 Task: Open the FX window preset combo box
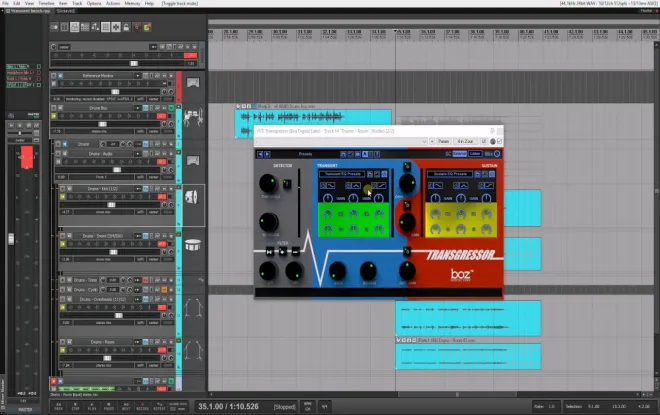(342, 141)
